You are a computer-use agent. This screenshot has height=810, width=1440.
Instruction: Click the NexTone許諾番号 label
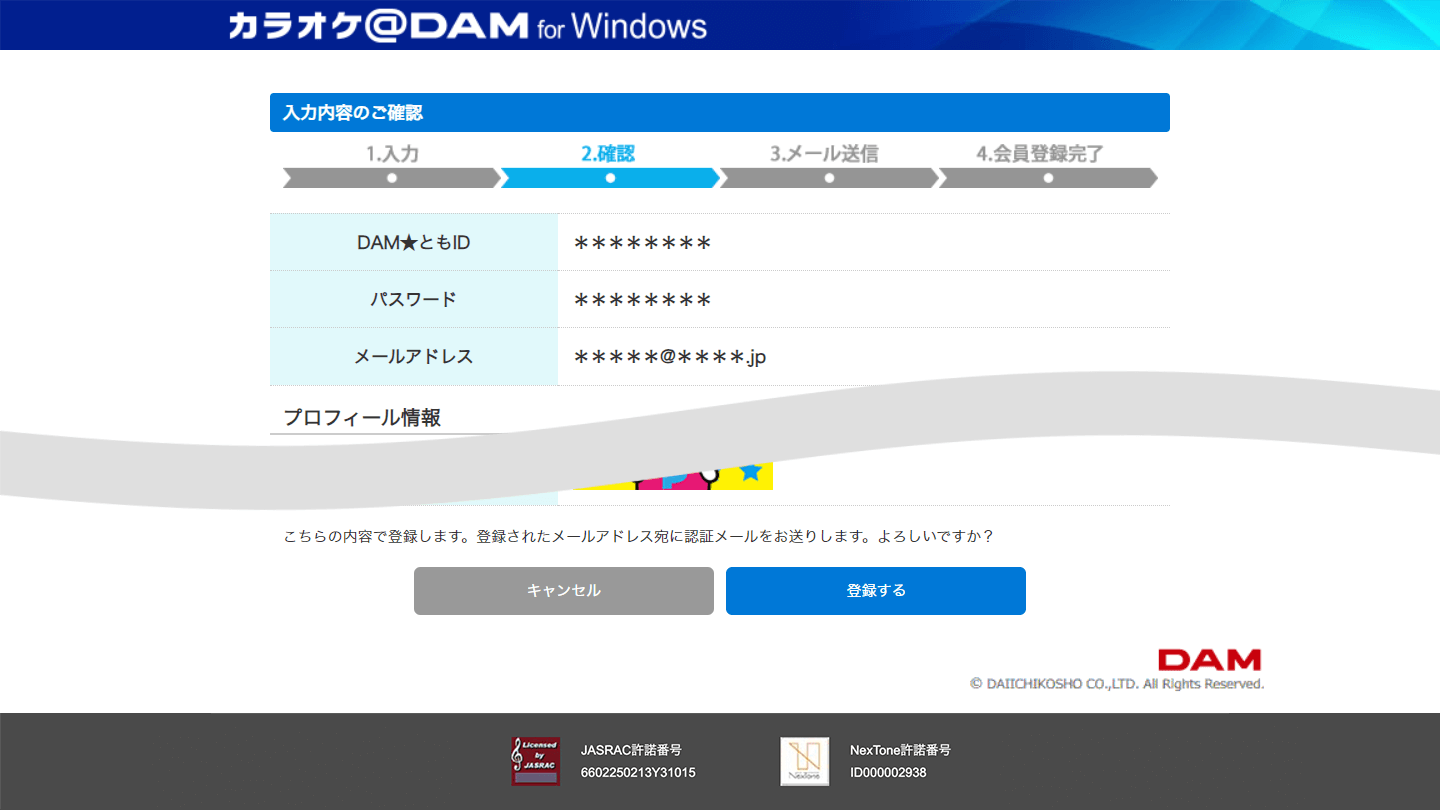pos(900,750)
